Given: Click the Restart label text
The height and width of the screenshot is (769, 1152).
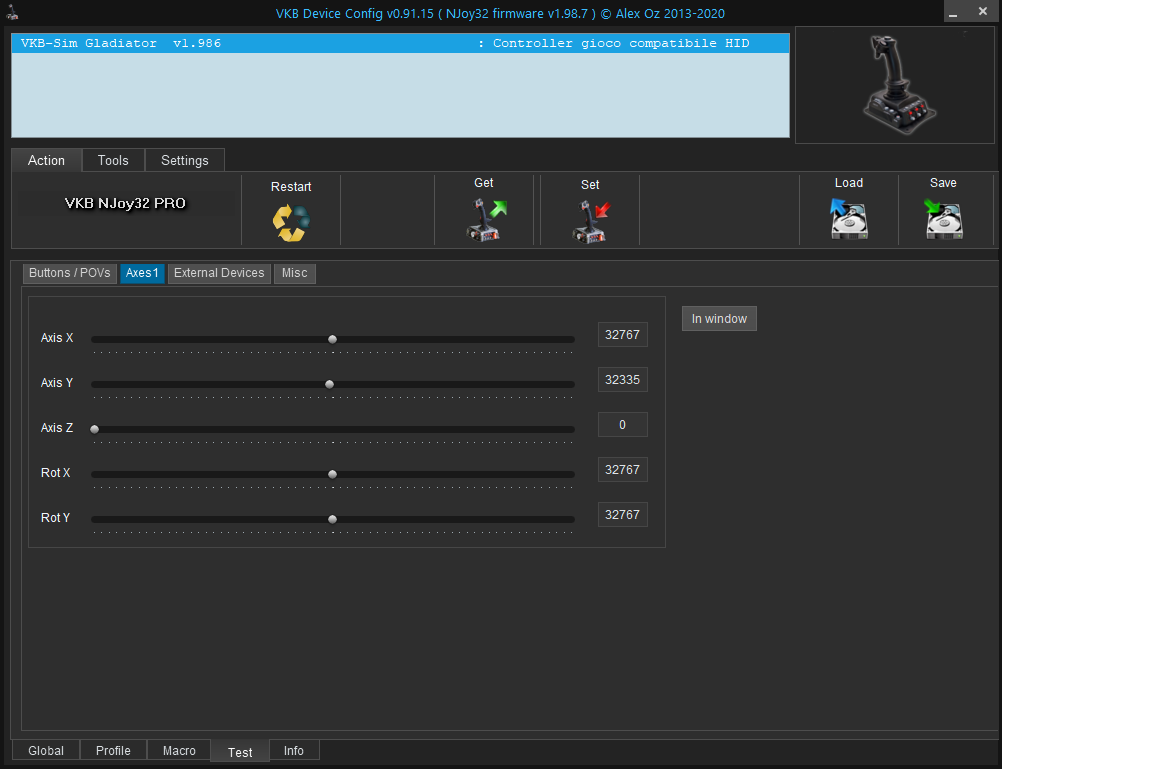Looking at the screenshot, I should pos(291,187).
